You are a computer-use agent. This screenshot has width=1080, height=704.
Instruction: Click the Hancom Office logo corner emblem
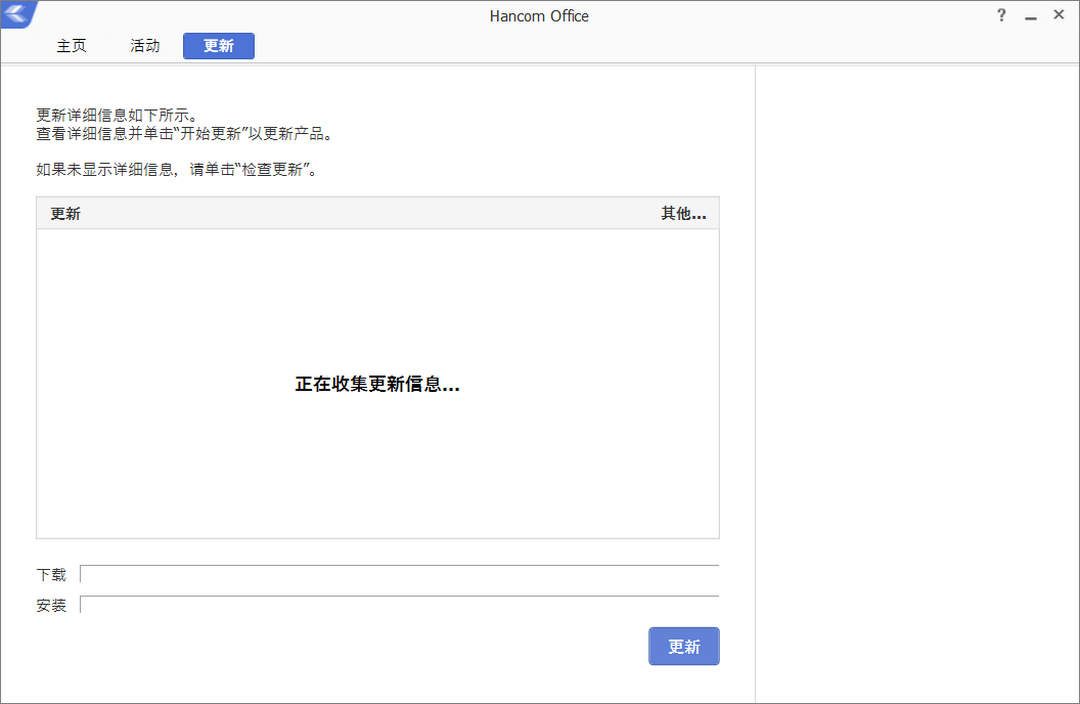pyautogui.click(x=16, y=14)
